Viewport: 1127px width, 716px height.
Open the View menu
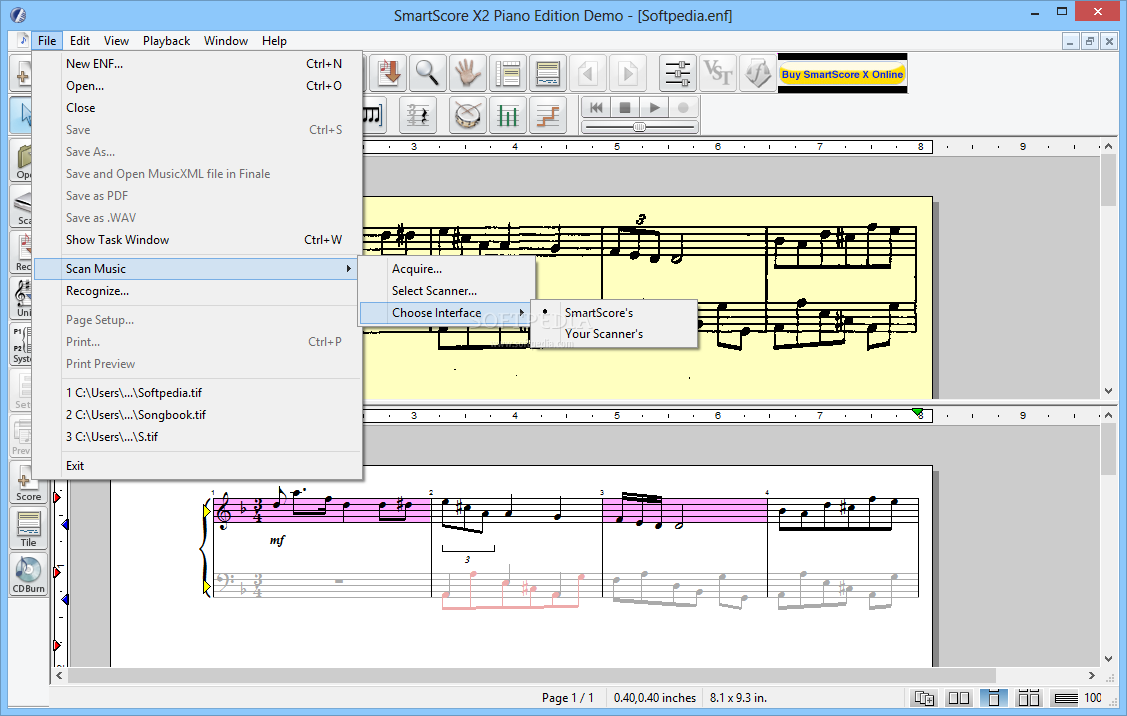pyautogui.click(x=116, y=41)
